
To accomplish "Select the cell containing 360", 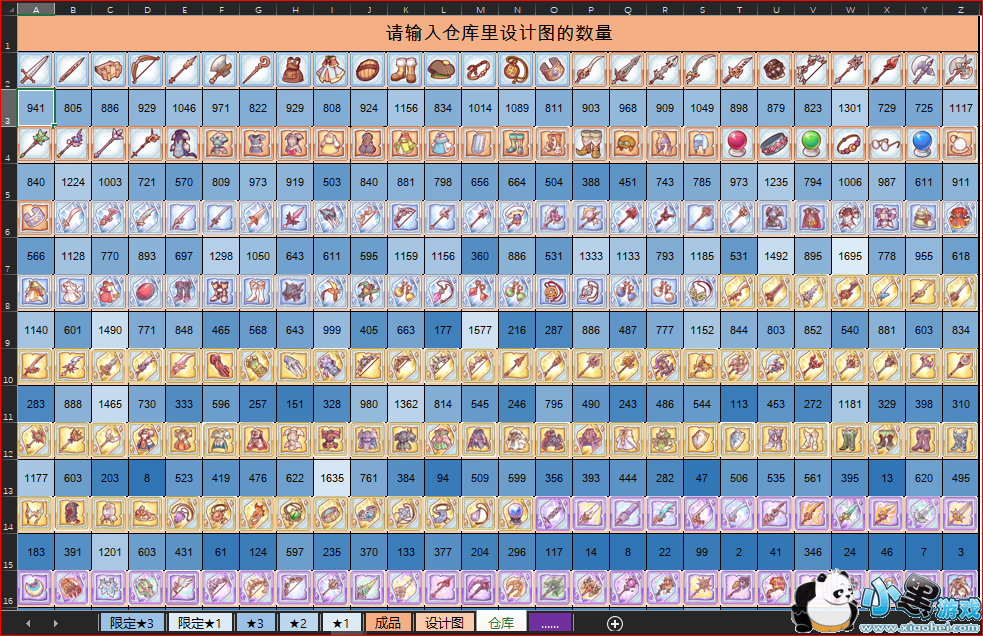I will [x=480, y=256].
